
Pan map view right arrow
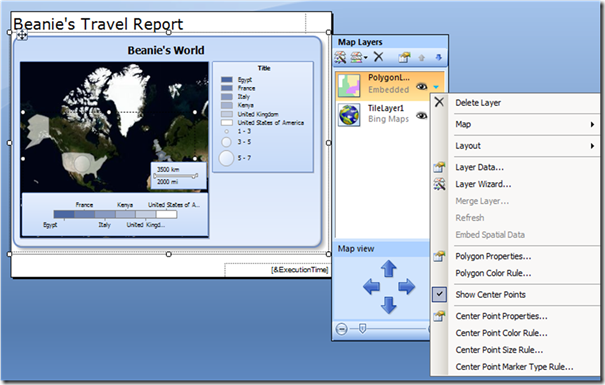(x=406, y=287)
